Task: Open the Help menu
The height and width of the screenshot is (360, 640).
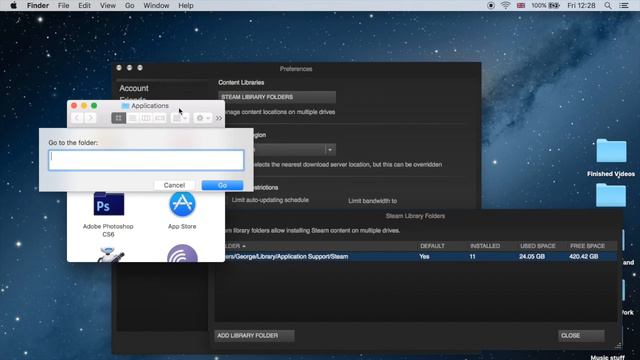Action: (186, 6)
